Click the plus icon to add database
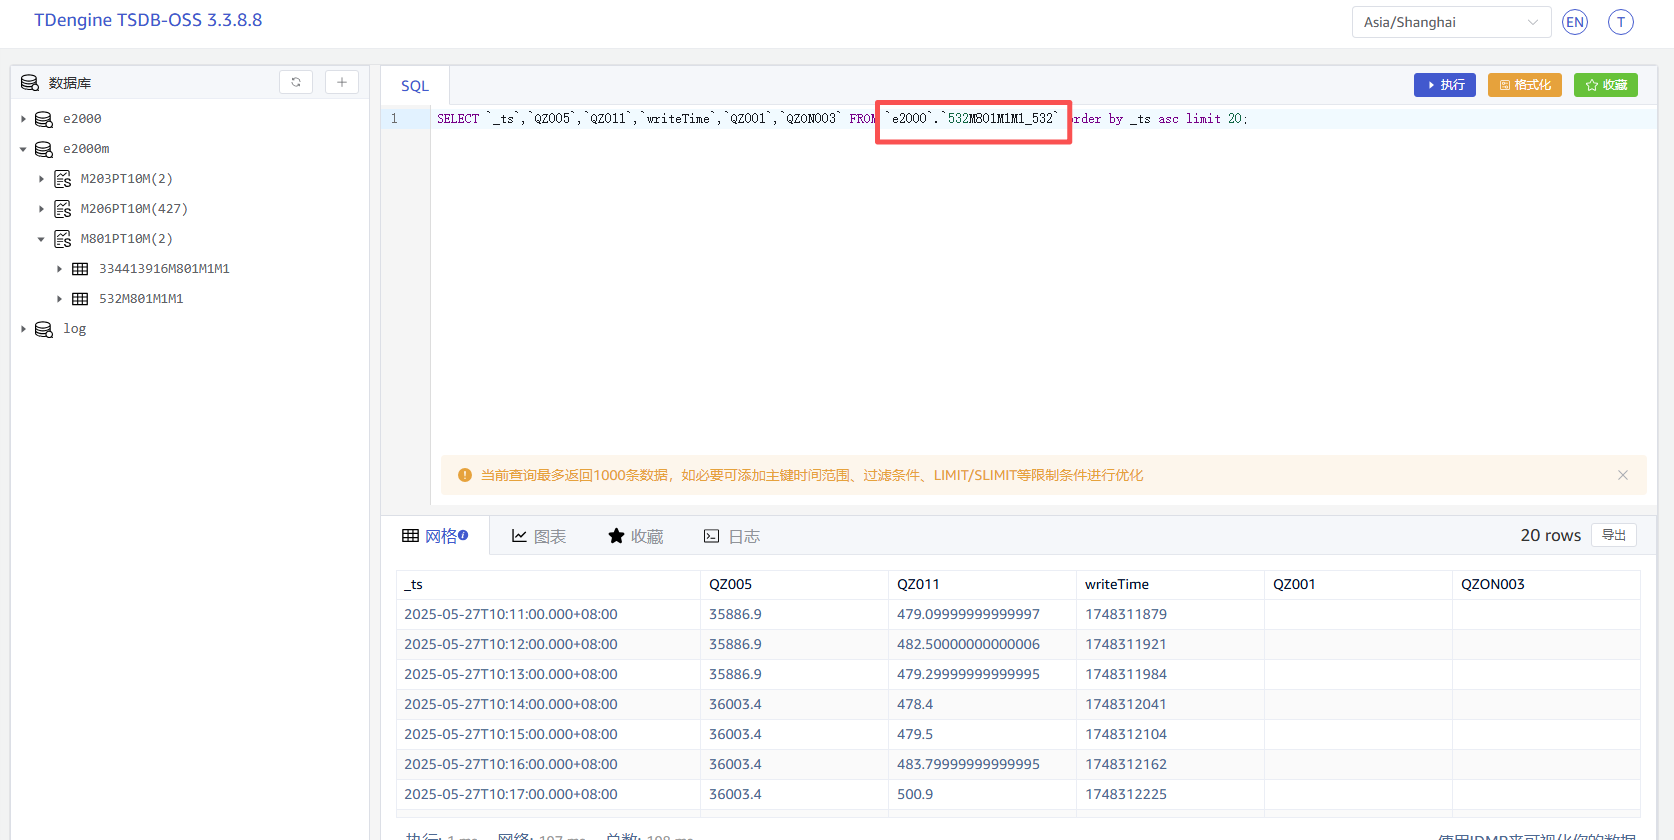The width and height of the screenshot is (1674, 840). (x=342, y=82)
